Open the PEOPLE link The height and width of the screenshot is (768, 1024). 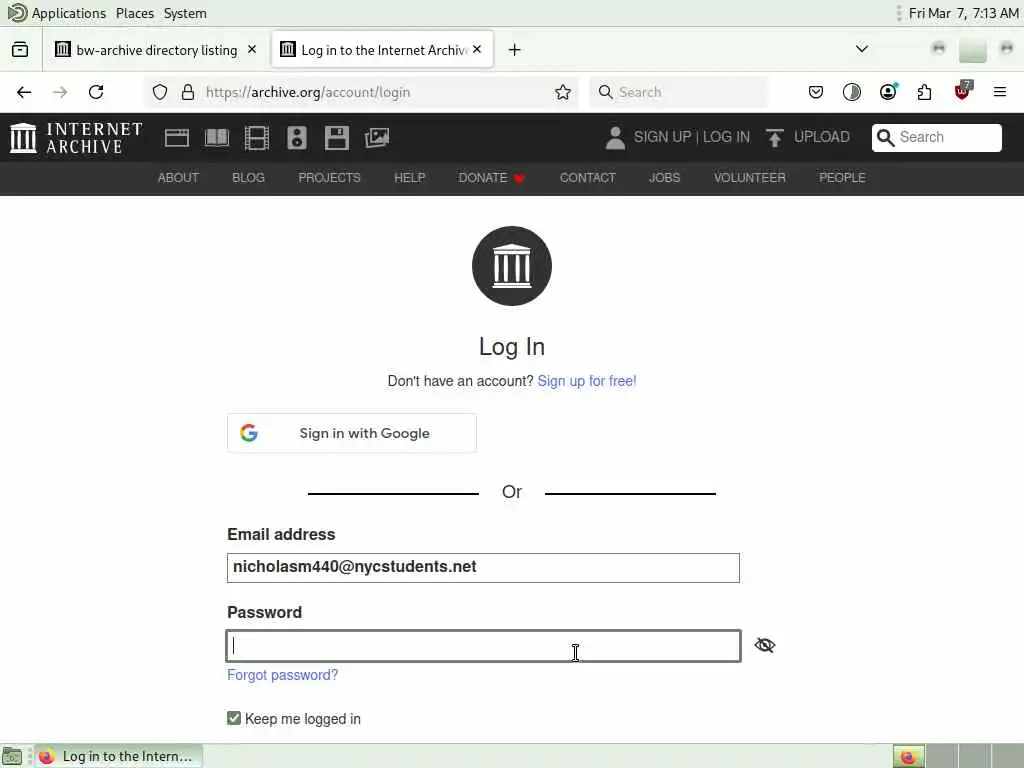[842, 178]
